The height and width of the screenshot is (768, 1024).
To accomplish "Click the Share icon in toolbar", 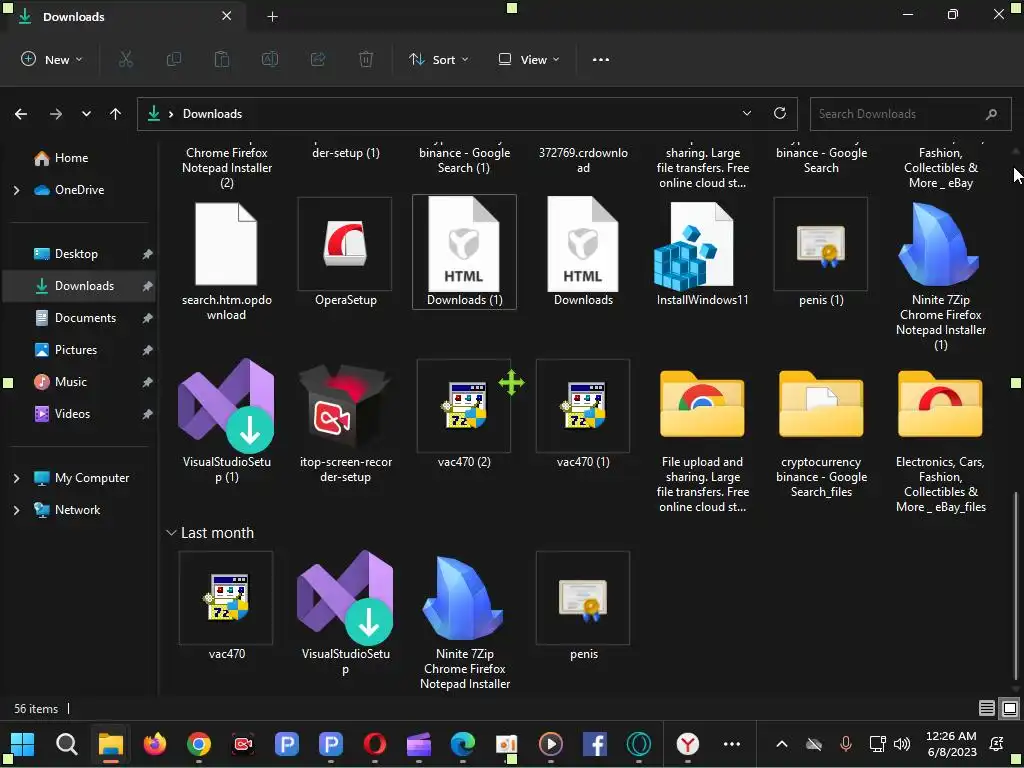I will click(318, 59).
